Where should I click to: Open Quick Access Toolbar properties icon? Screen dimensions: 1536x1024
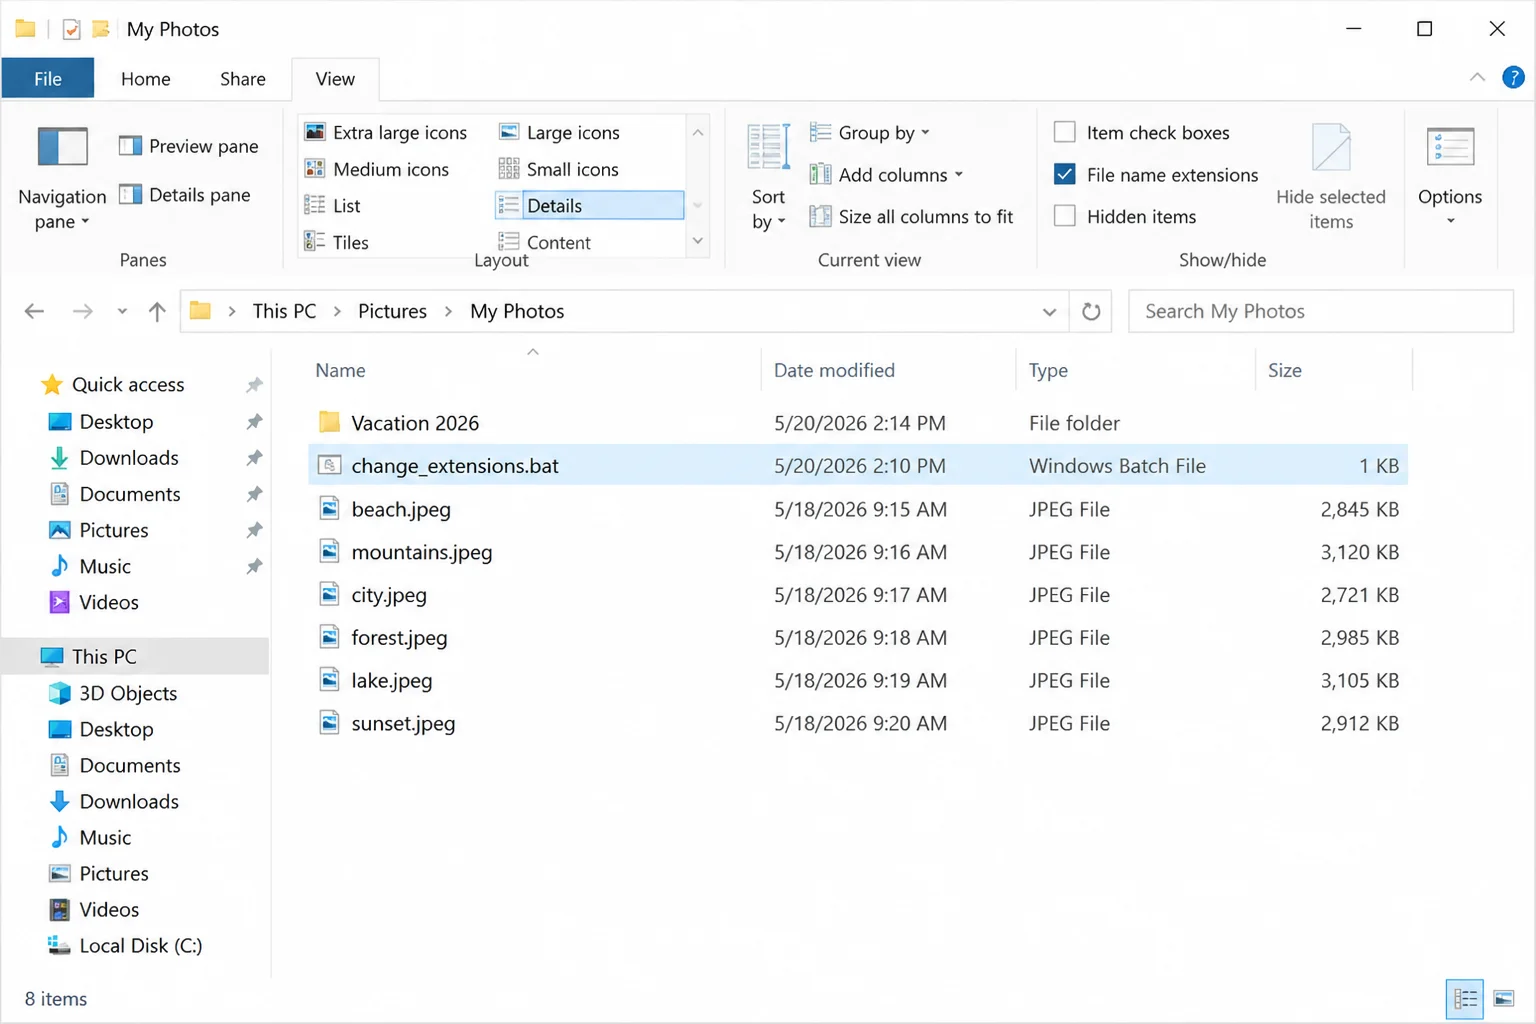tap(71, 29)
